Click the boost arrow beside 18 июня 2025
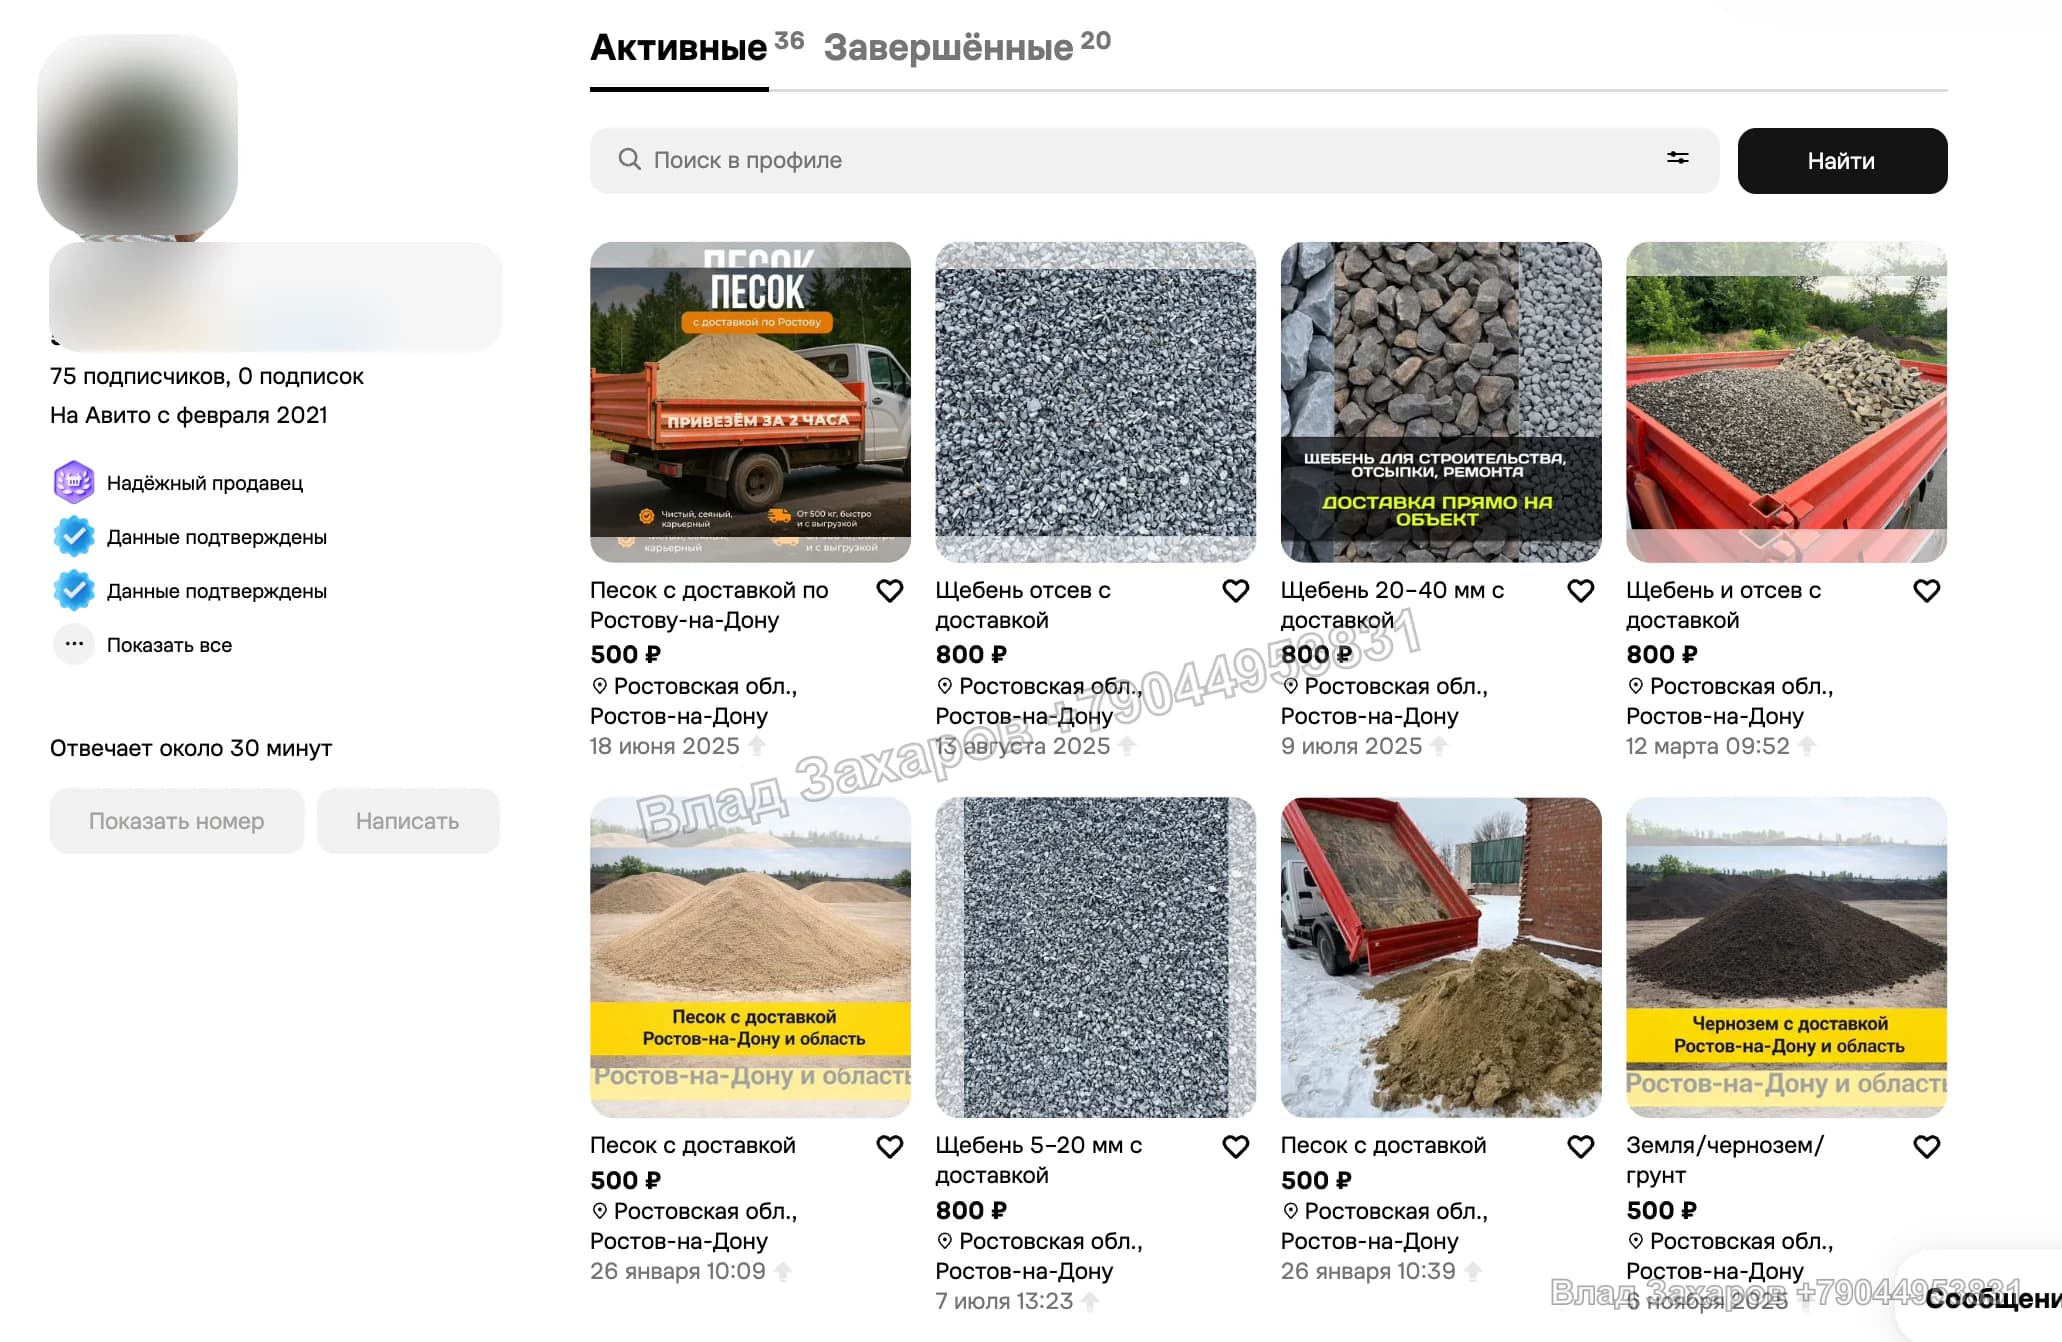The image size is (2062, 1342). pos(757,746)
